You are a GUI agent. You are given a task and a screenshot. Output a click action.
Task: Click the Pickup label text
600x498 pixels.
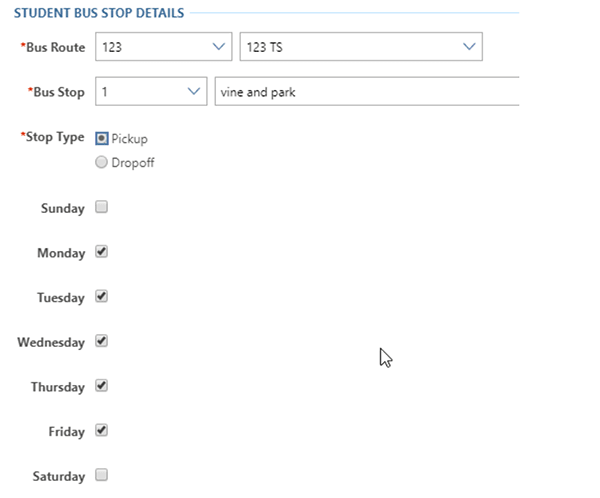(129, 139)
